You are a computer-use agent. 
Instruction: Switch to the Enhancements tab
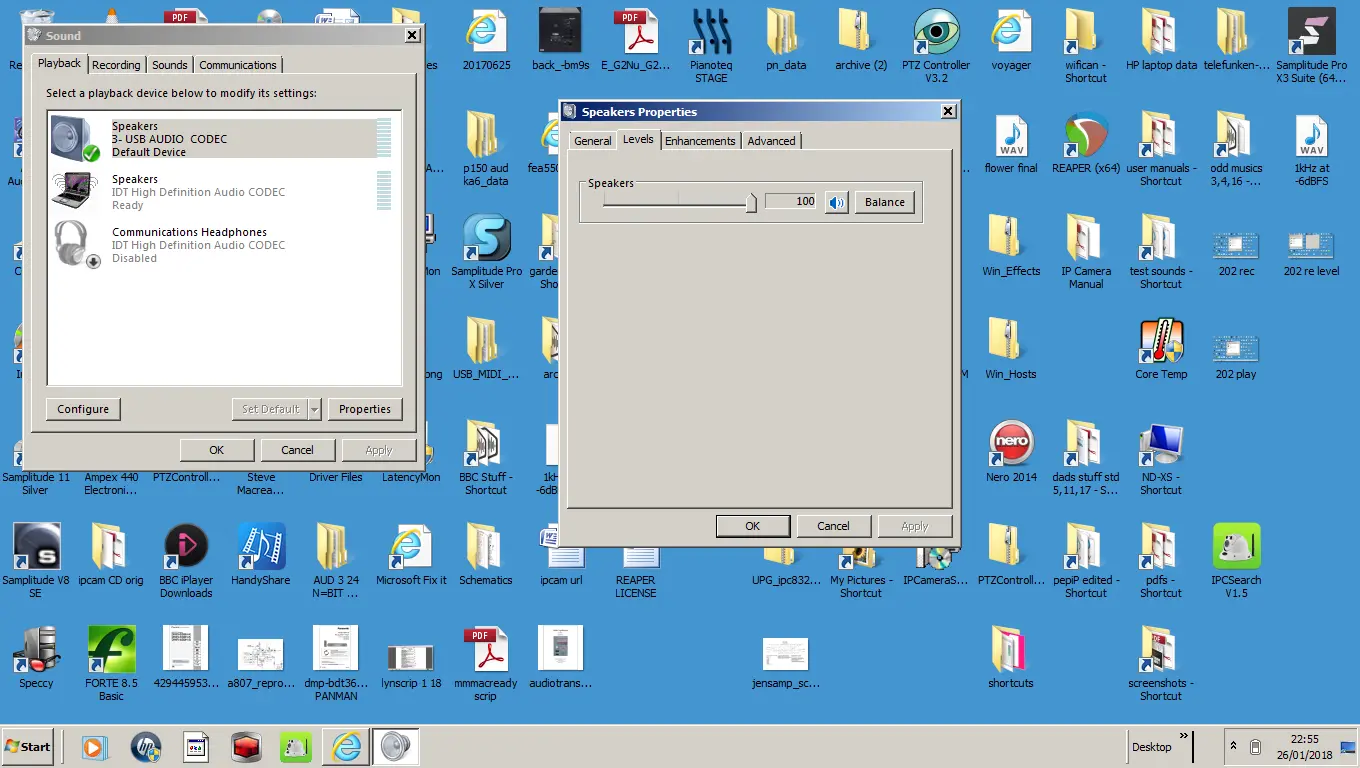pyautogui.click(x=699, y=141)
